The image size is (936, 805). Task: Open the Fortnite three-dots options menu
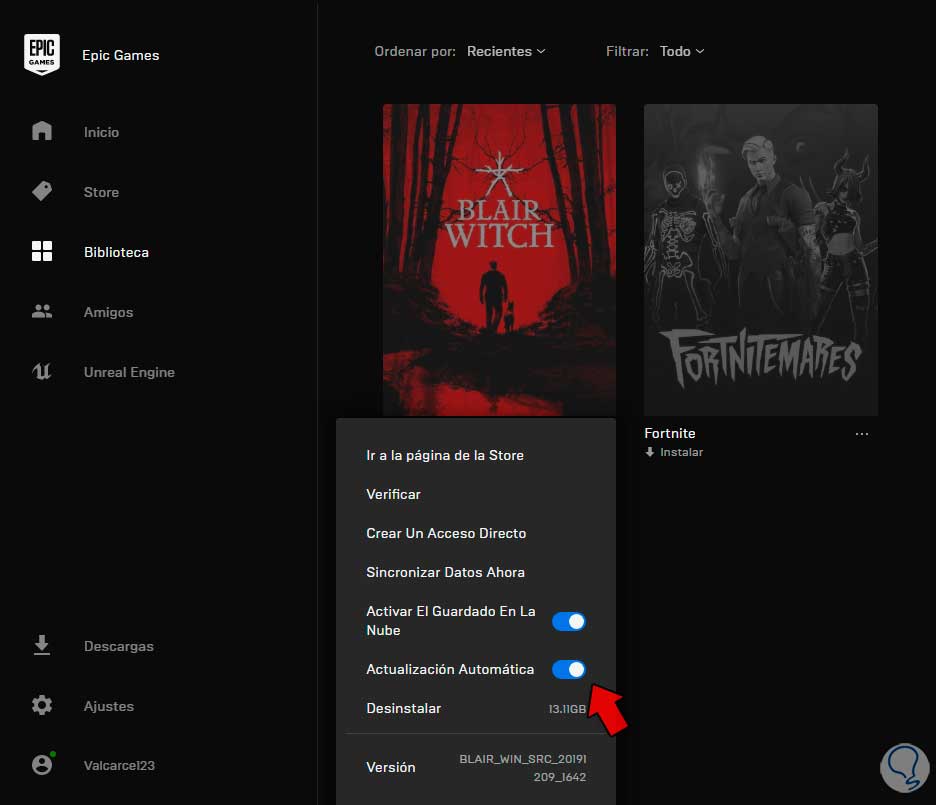click(x=861, y=434)
